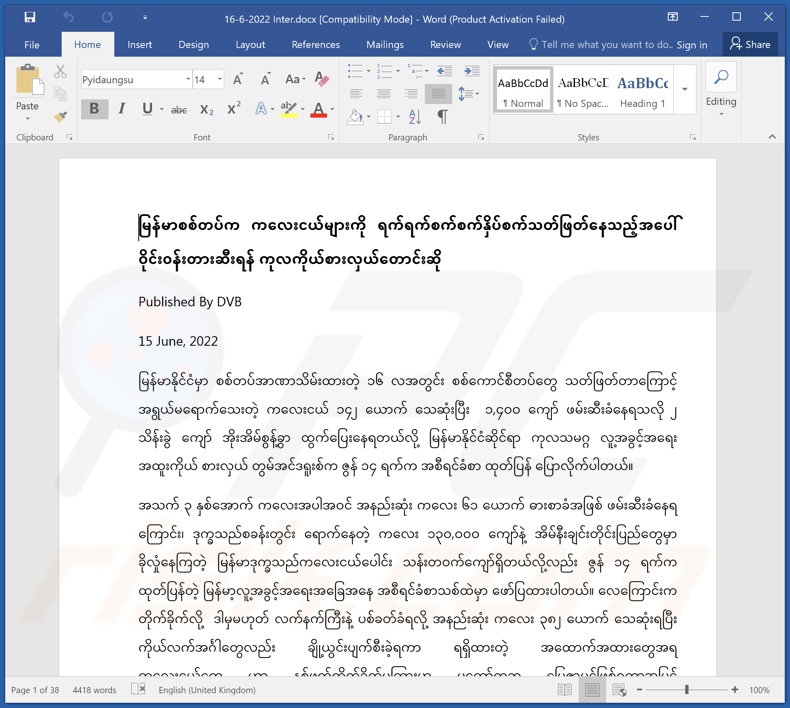The width and height of the screenshot is (790, 708).
Task: Save the document with the floppy disk icon
Action: [30, 17]
